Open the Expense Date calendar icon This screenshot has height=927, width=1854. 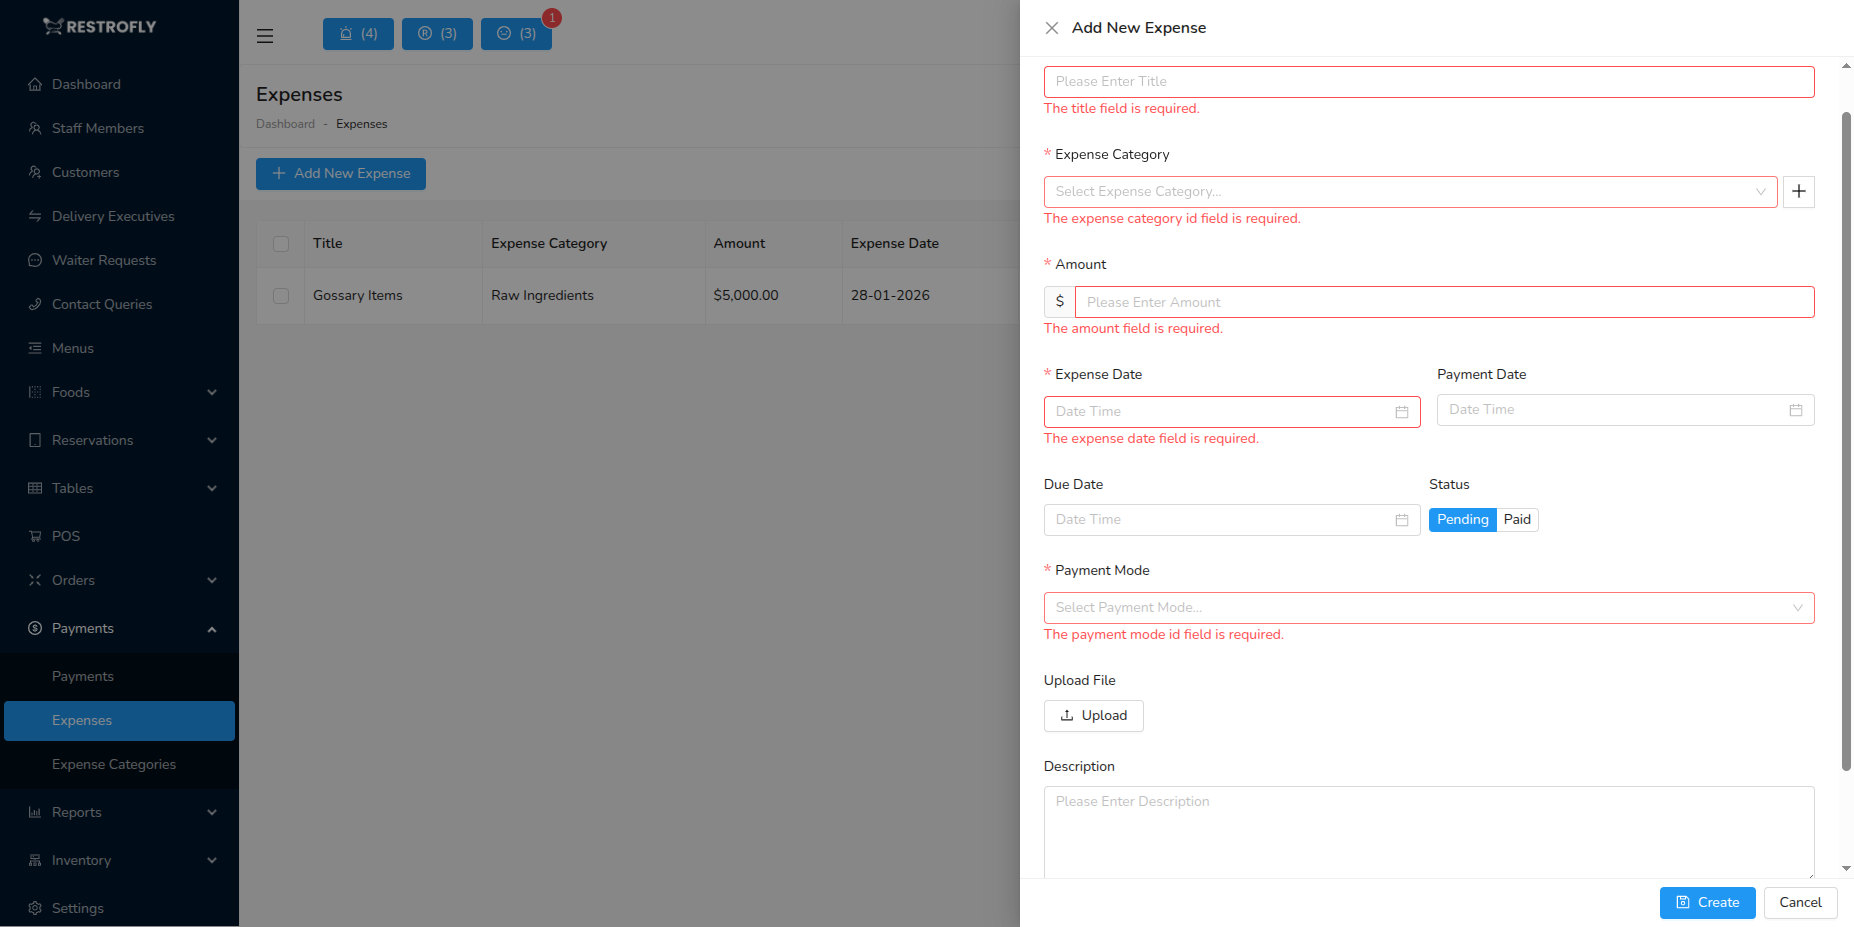coord(1401,411)
